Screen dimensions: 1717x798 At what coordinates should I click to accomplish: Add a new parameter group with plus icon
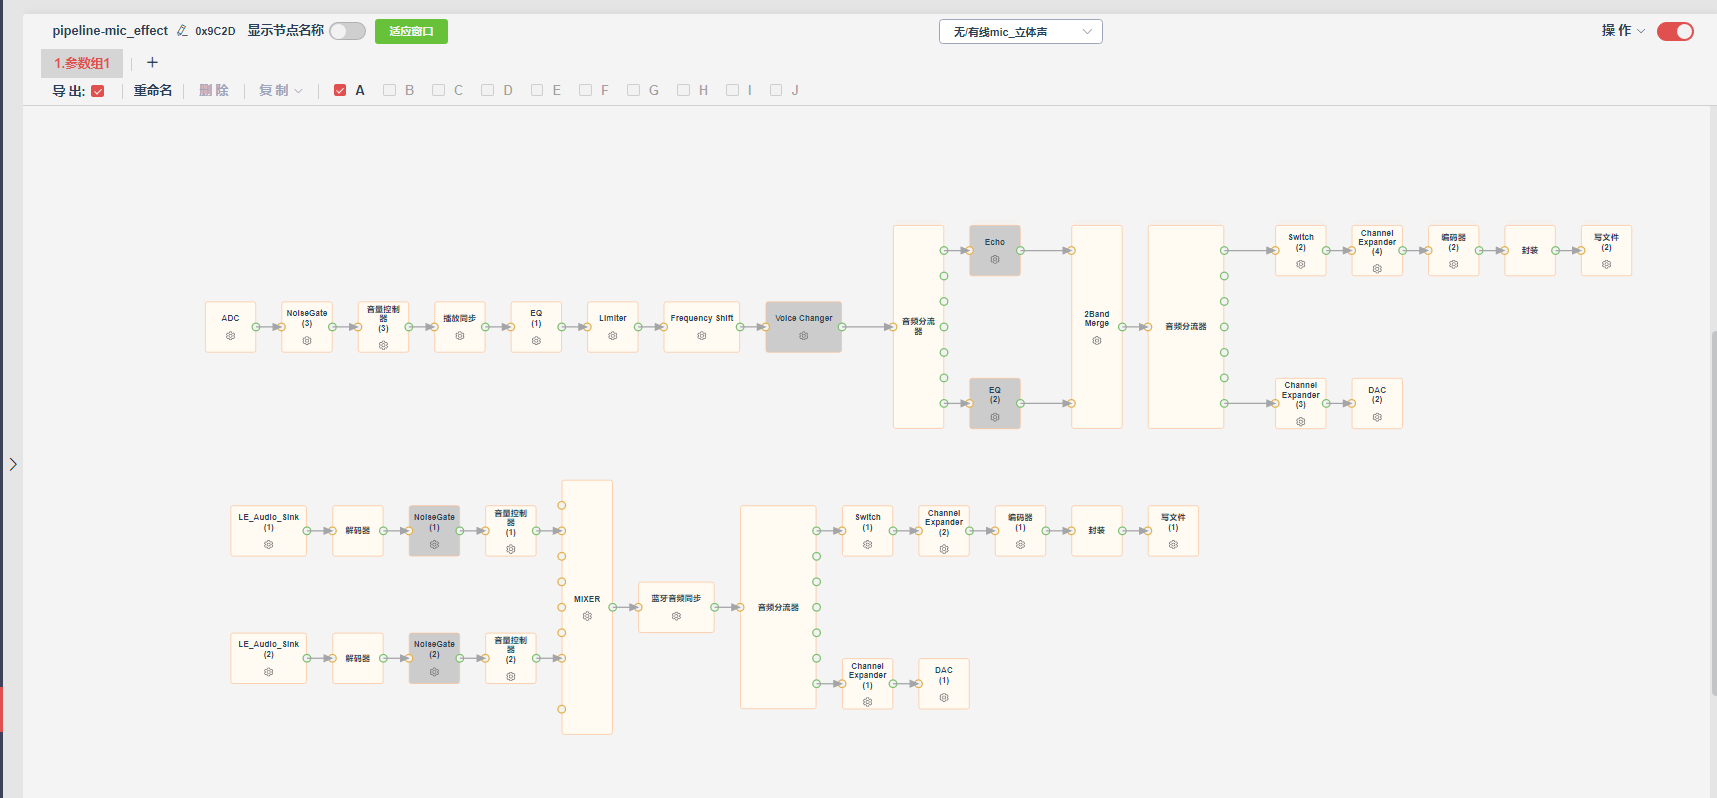tap(152, 62)
